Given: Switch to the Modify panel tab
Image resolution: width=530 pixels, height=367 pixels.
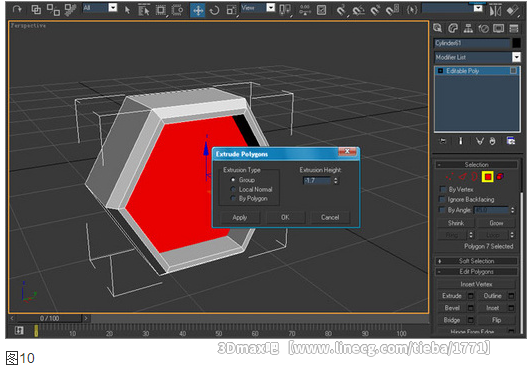Looking at the screenshot, I should 453,28.
